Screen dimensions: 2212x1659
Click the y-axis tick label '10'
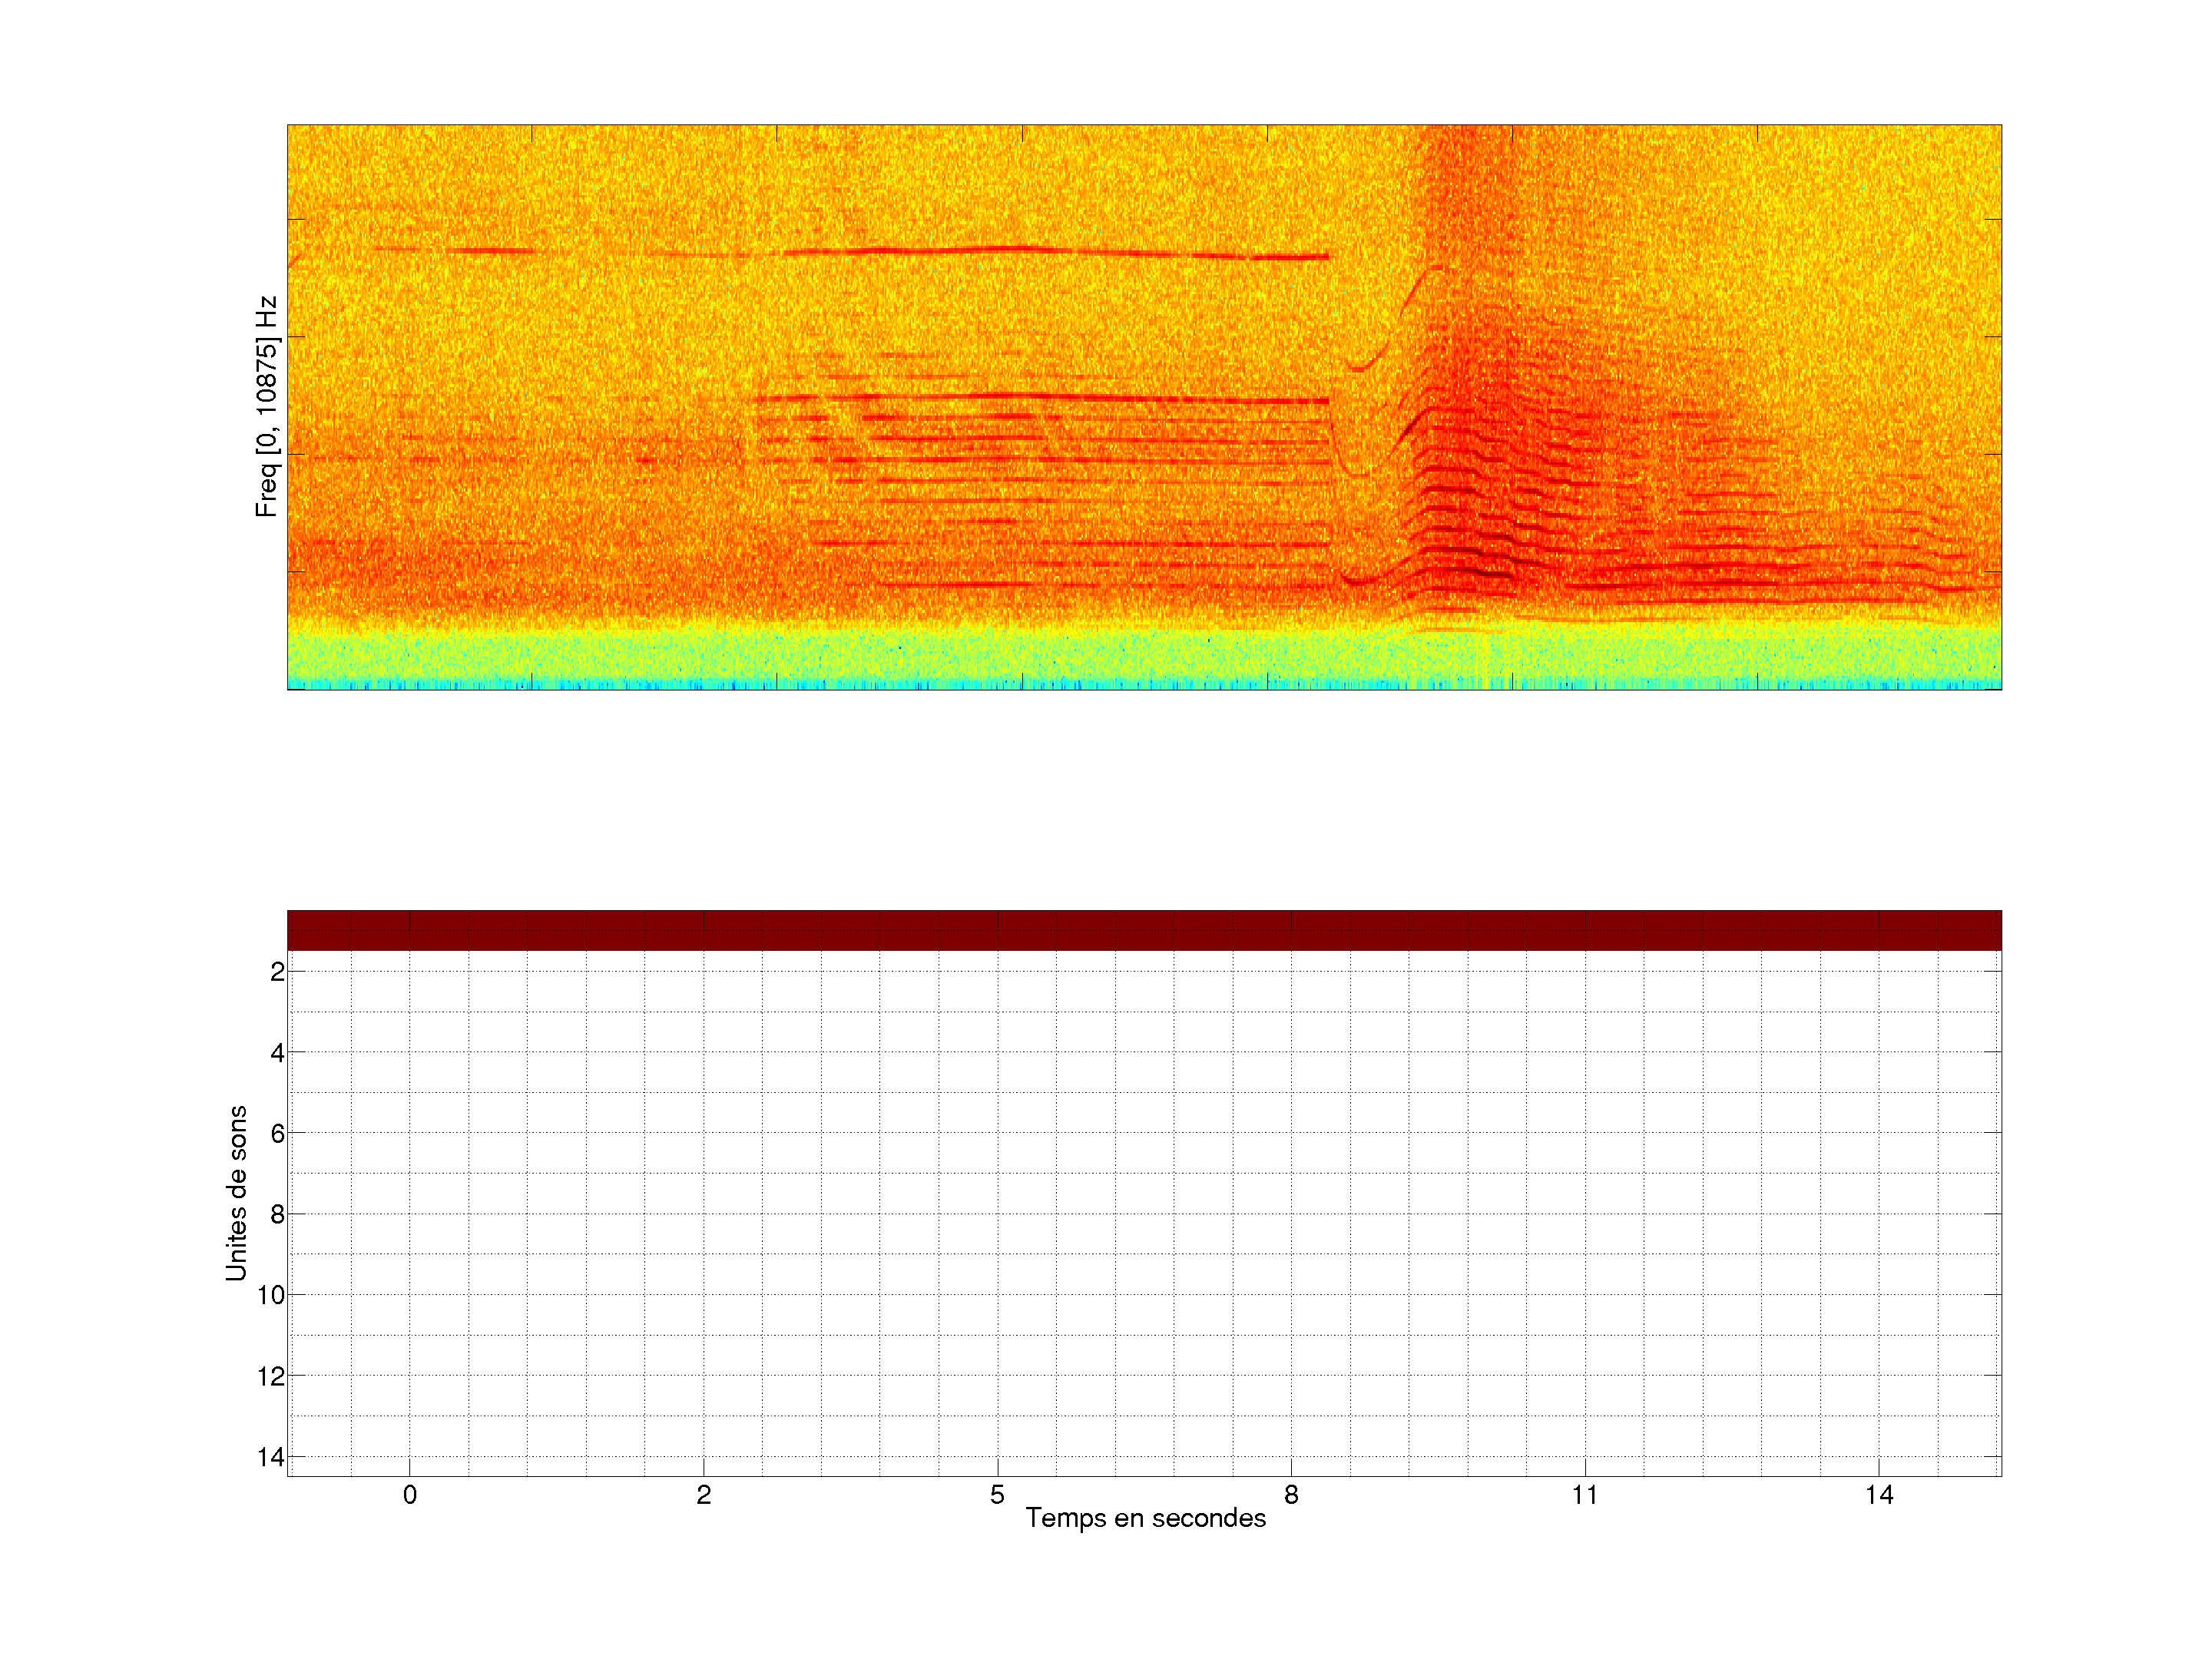click(271, 1296)
